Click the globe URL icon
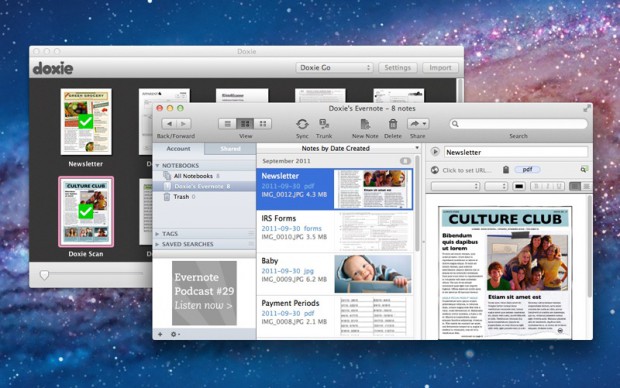620x388 pixels. [x=435, y=170]
